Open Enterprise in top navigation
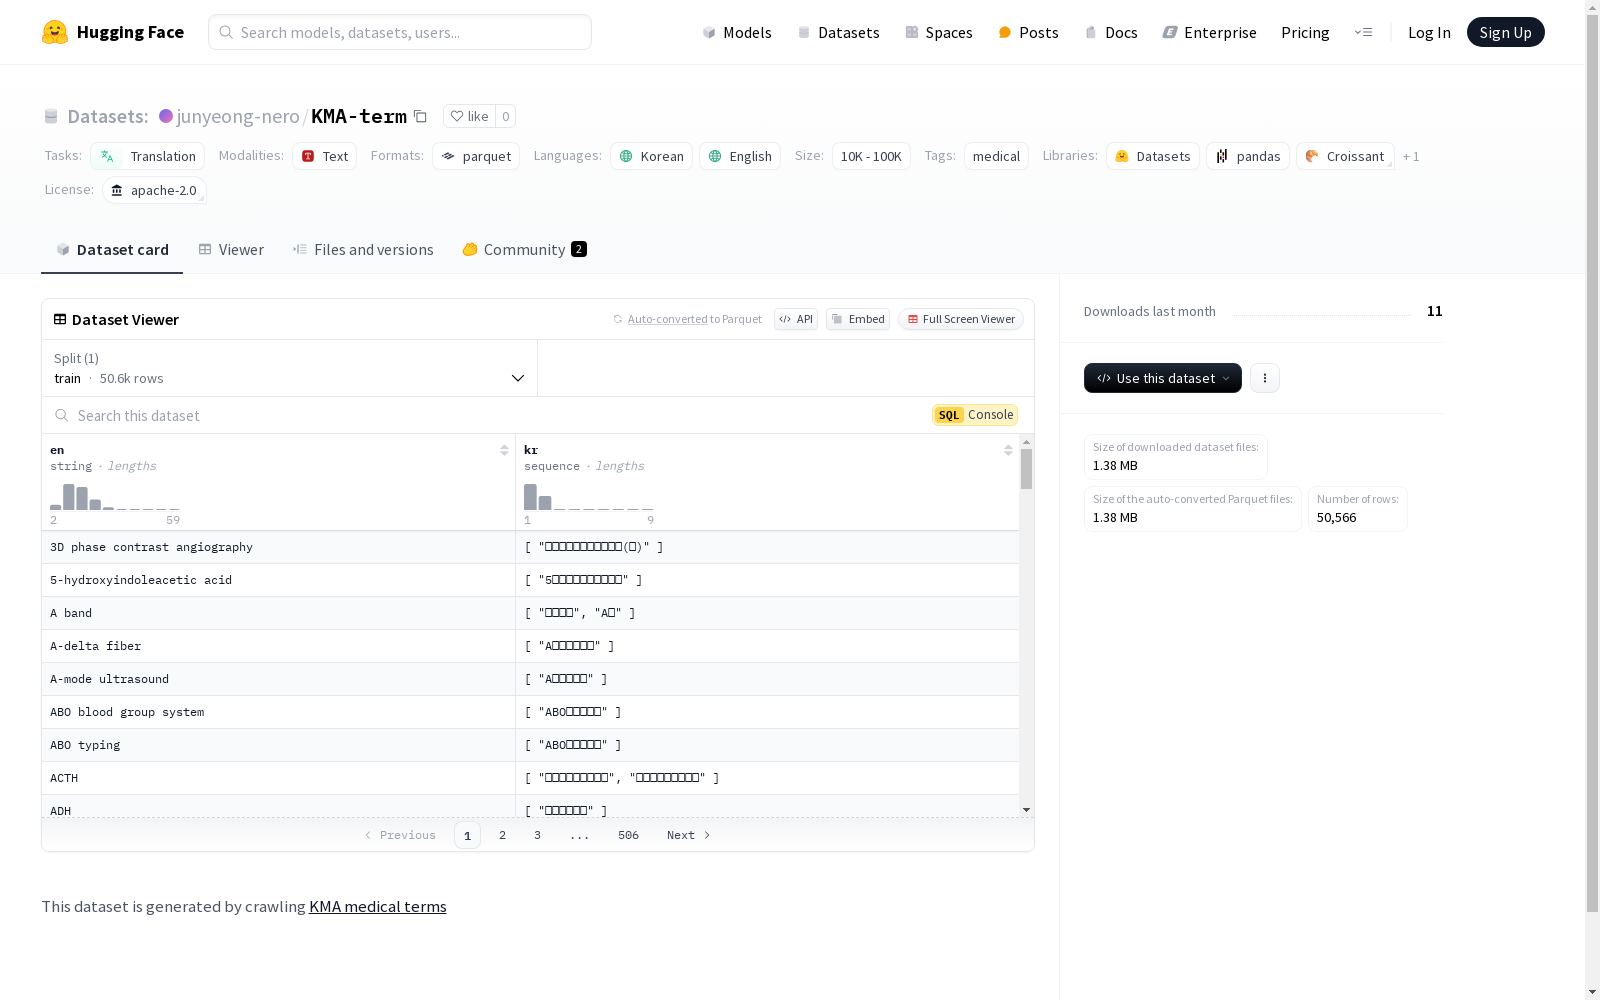This screenshot has height=1000, width=1600. pos(1209,32)
